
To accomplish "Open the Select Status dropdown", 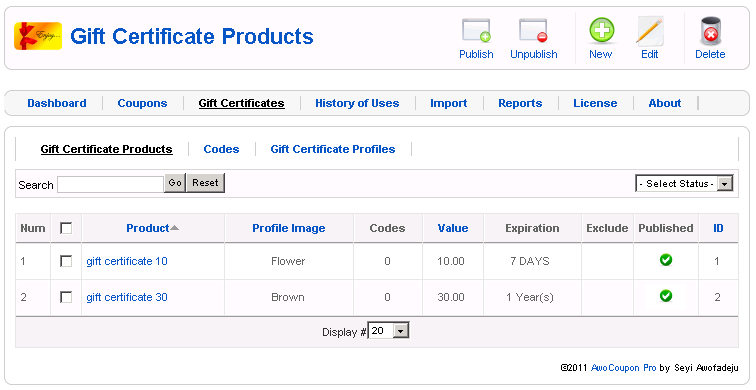I will coord(684,184).
